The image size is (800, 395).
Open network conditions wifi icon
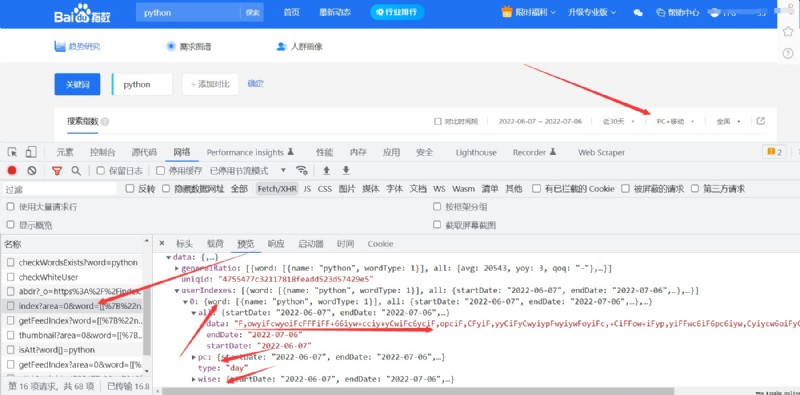point(302,170)
